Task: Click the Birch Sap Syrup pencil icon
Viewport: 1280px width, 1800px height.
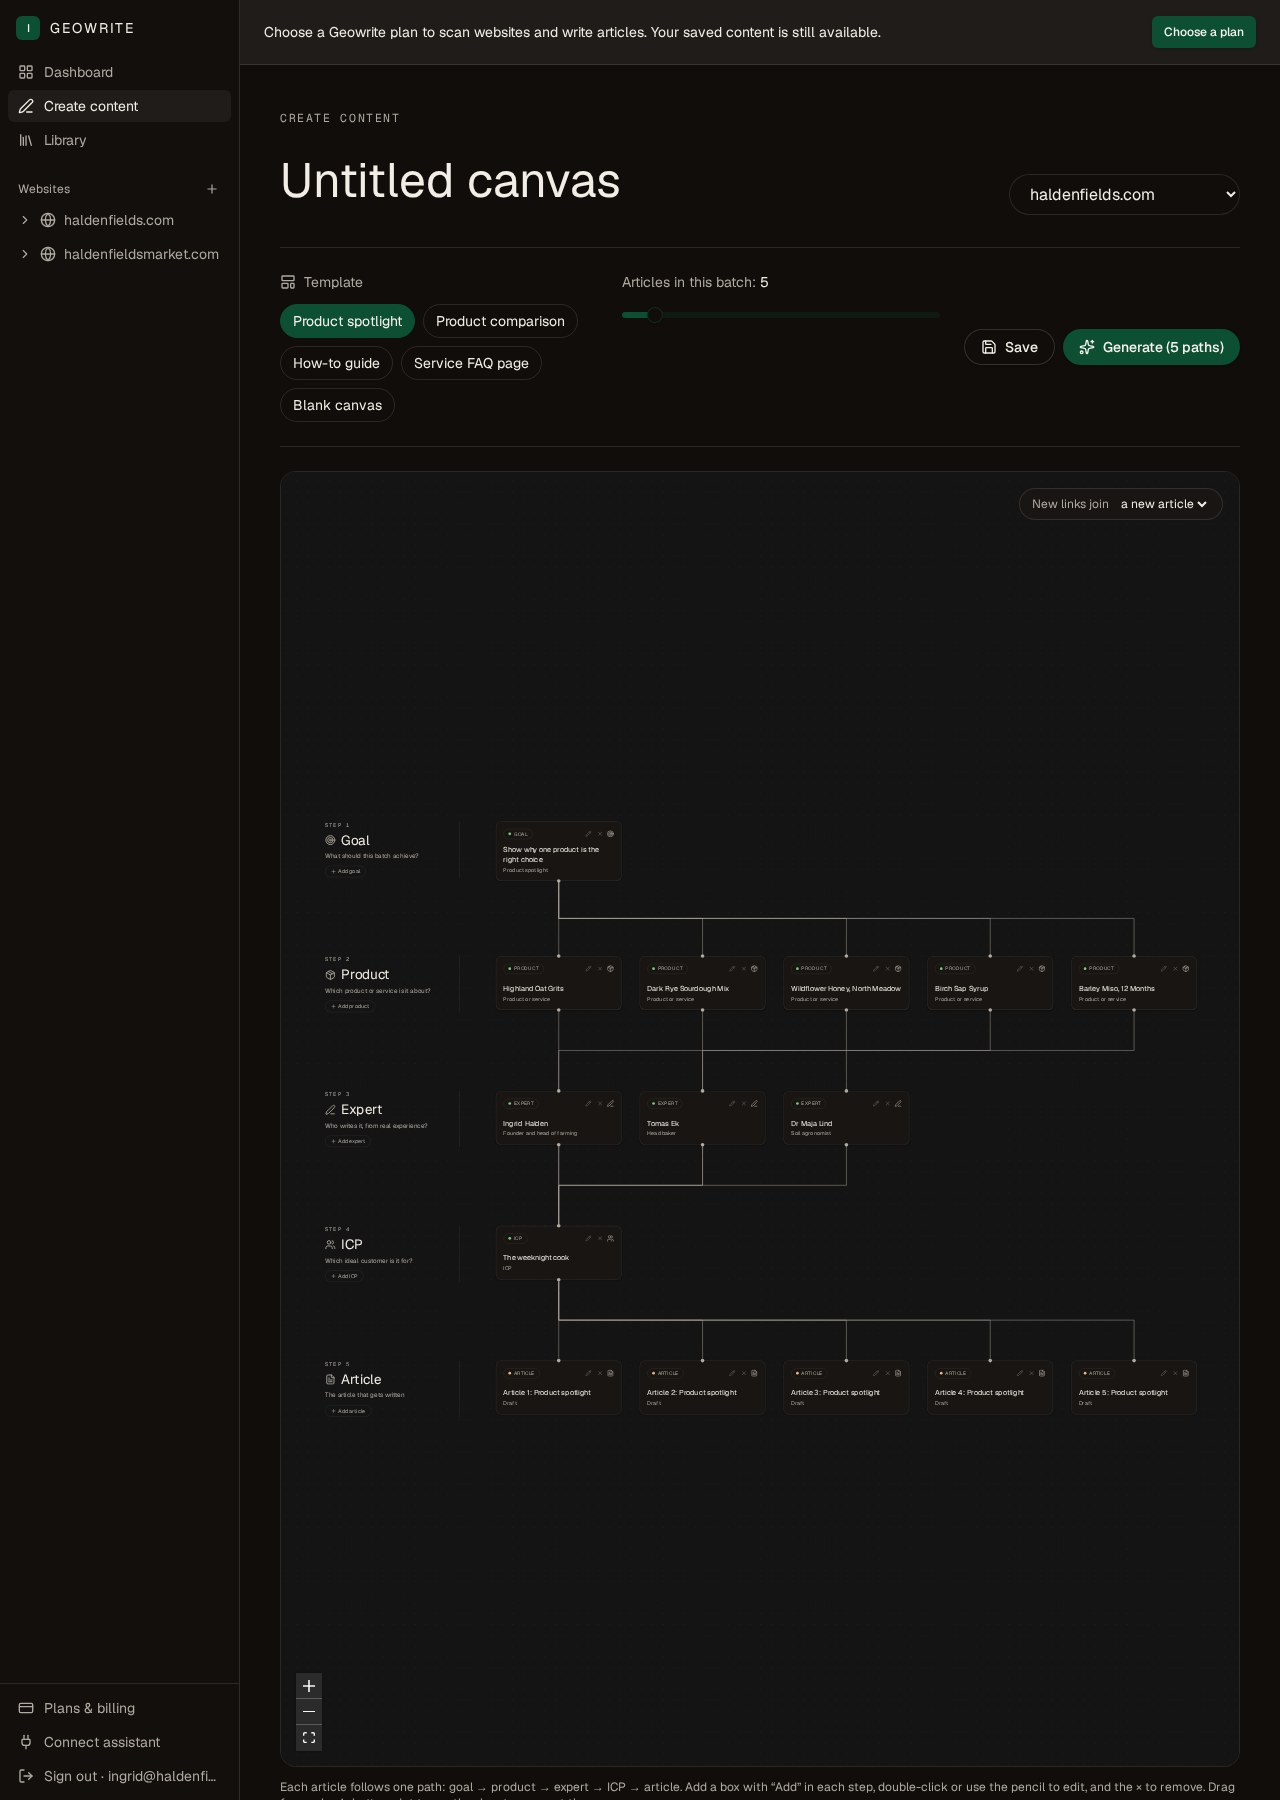Action: point(1020,968)
